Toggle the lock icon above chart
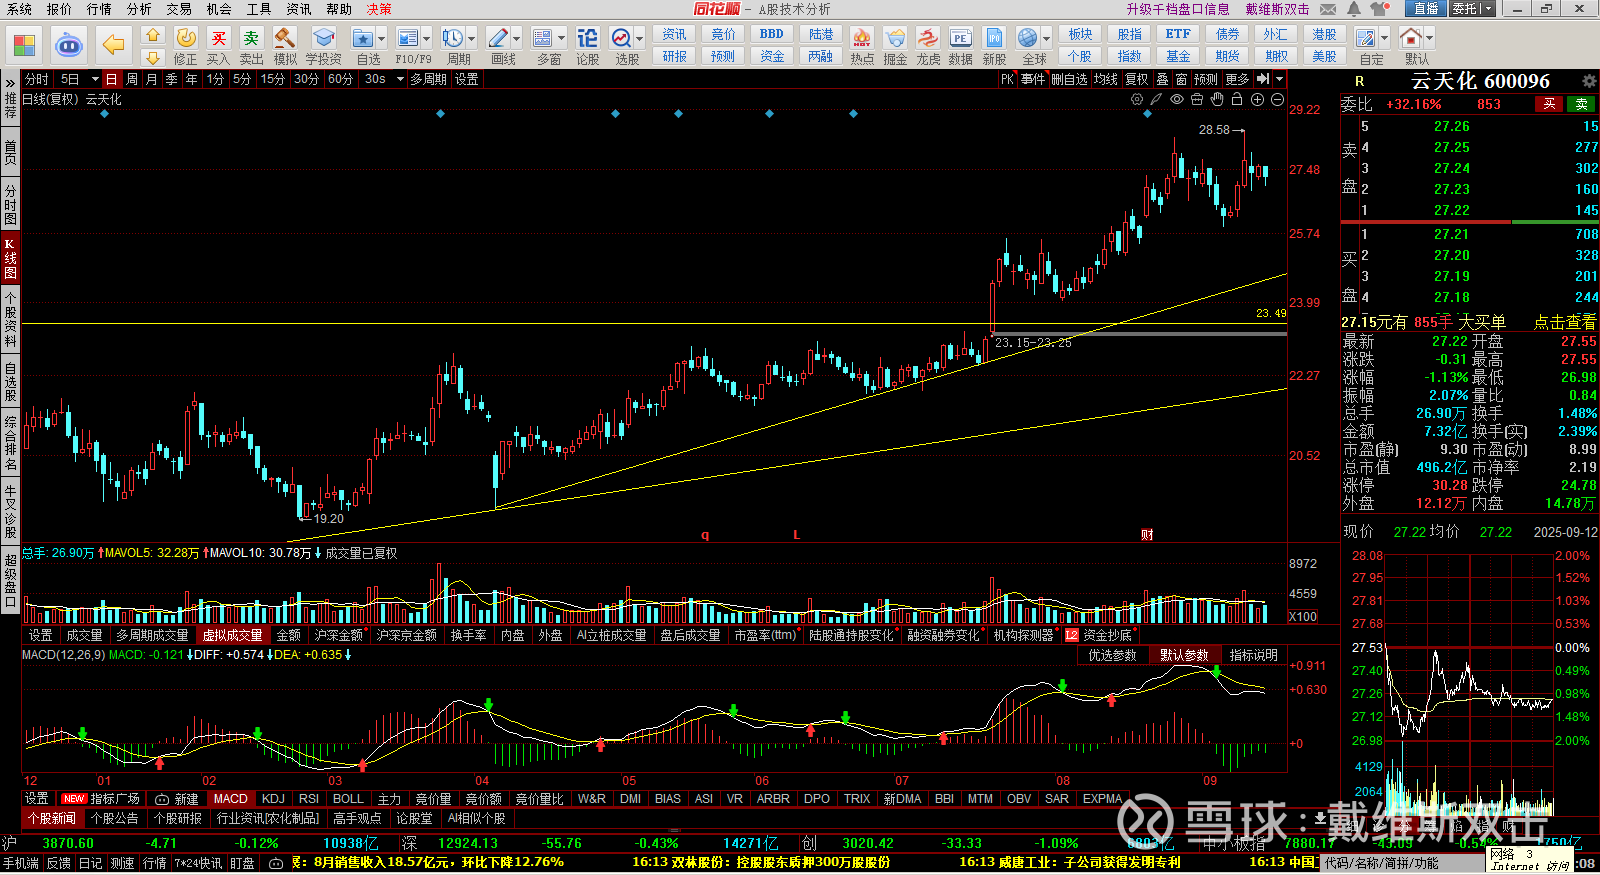Screen dimensions: 1600x875 tap(1237, 99)
